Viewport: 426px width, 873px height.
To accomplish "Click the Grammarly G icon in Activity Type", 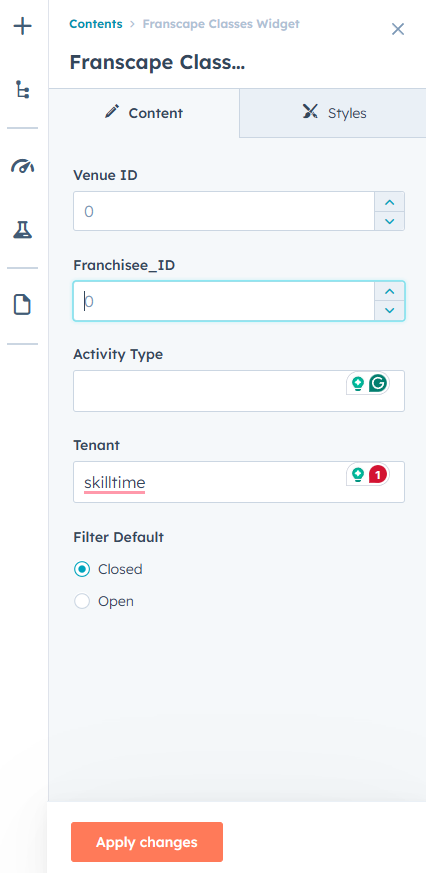I will 378,383.
